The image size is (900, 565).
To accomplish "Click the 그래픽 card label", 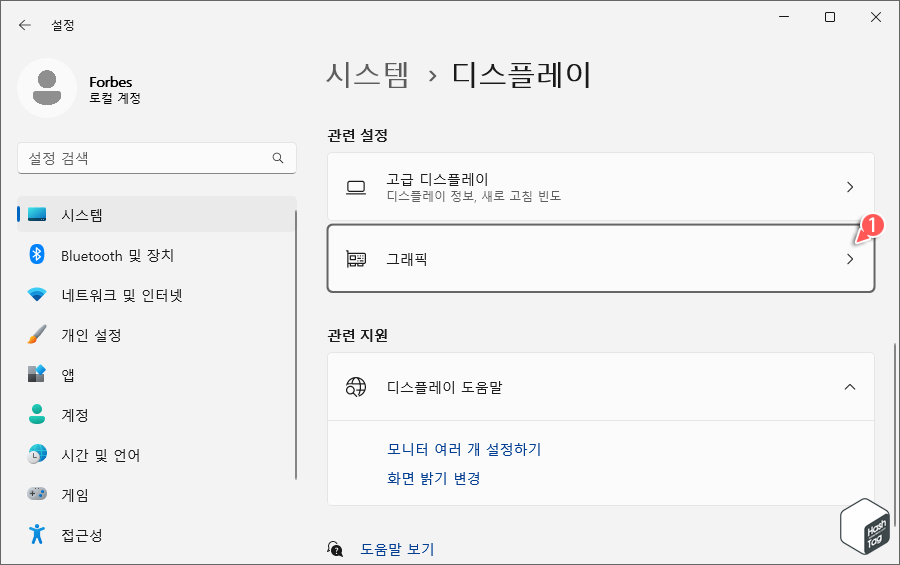I will pos(406,259).
